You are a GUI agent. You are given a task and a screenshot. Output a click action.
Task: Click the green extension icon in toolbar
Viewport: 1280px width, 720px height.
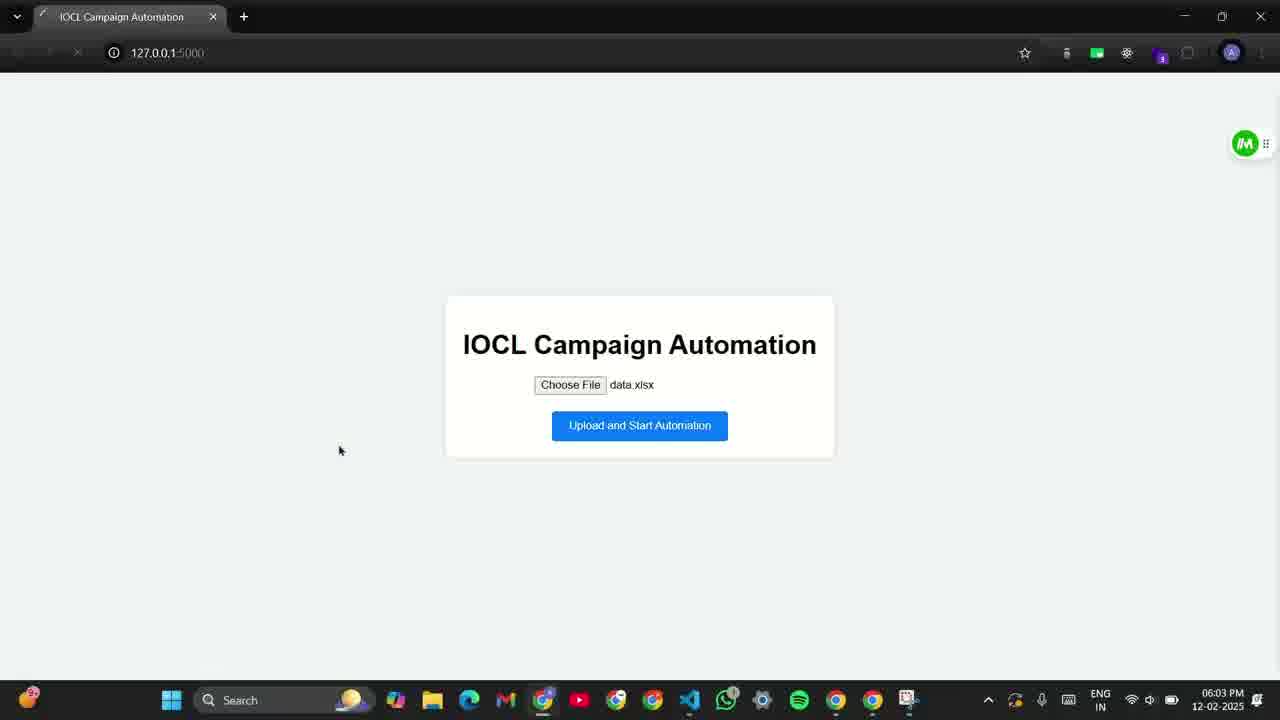coord(1097,53)
